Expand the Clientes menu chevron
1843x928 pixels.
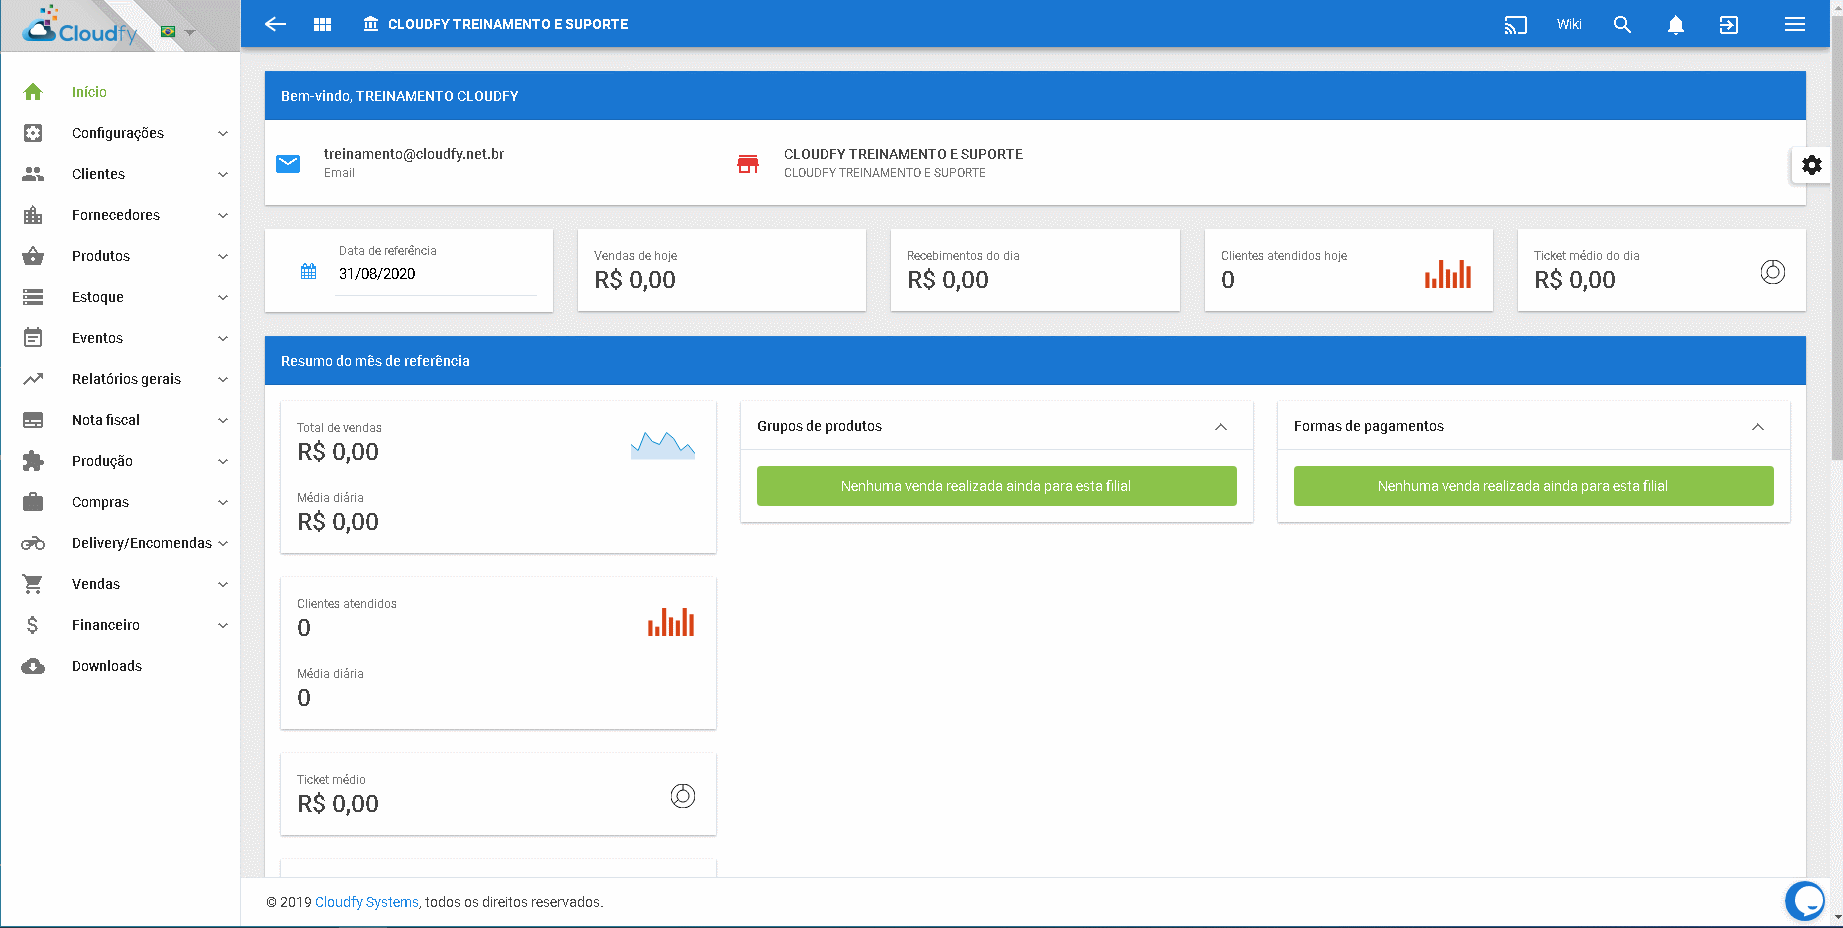(x=223, y=174)
